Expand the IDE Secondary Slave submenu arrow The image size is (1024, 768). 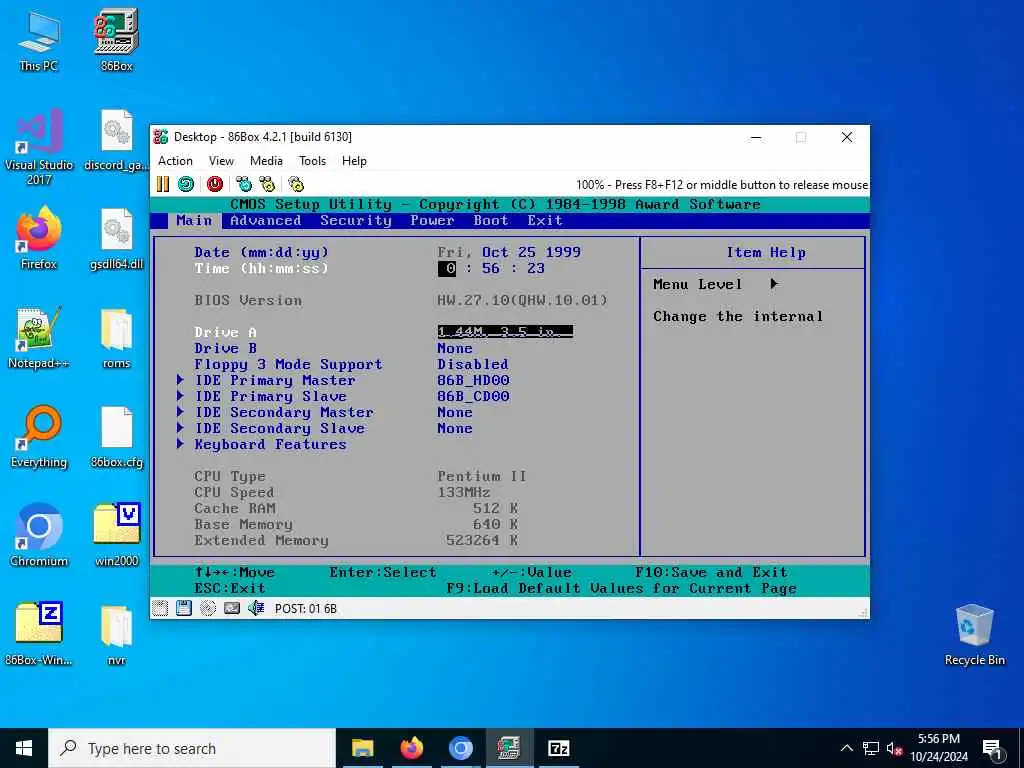[180, 428]
